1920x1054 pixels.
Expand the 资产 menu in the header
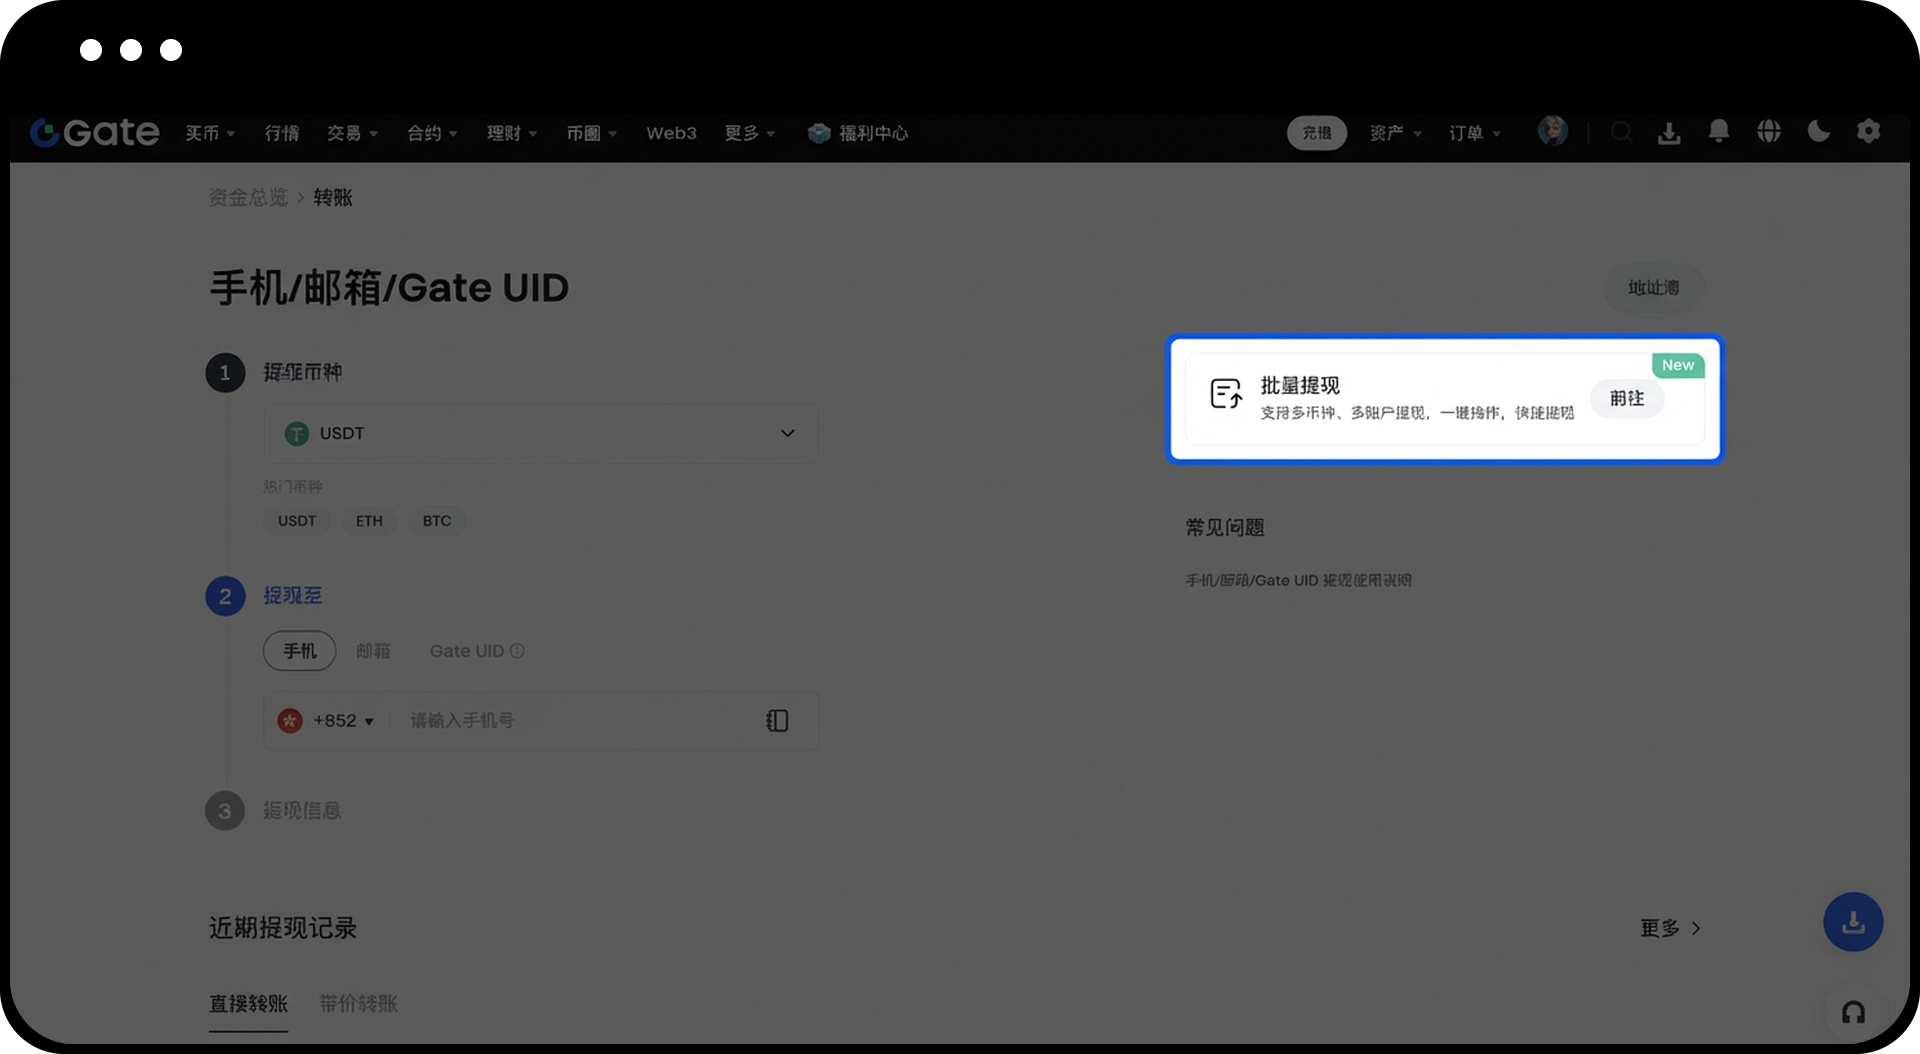pos(1395,133)
